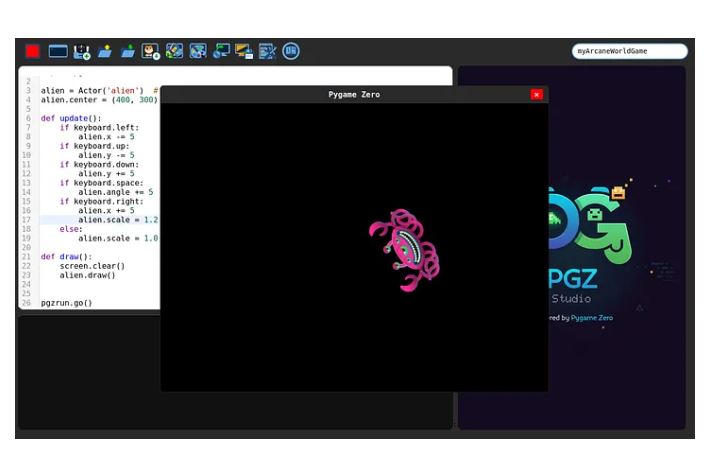This screenshot has height=464, width=716.
Task: Open the Pygame Zero link
Action: click(x=592, y=318)
